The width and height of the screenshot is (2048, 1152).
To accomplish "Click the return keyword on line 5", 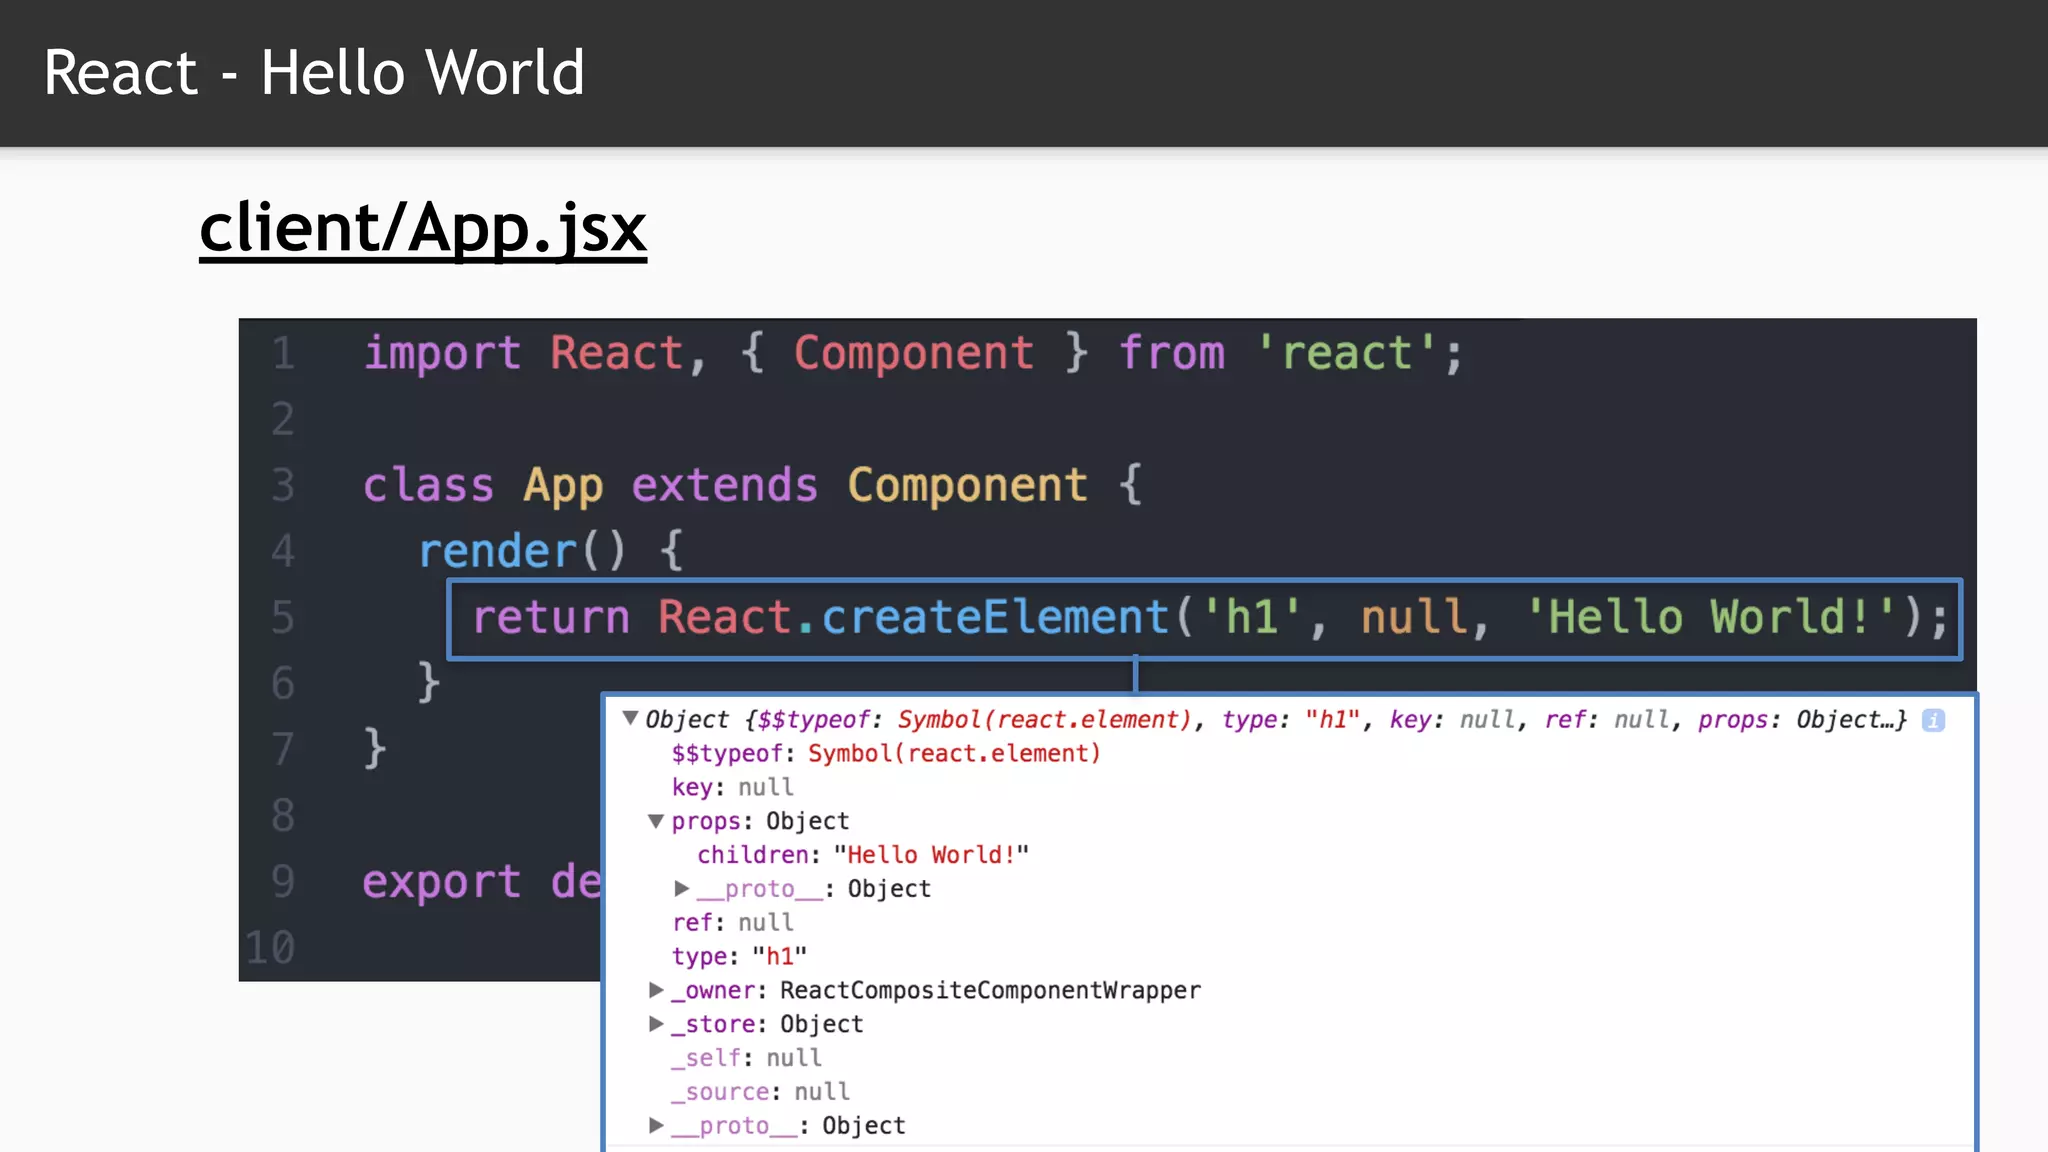I will click(551, 618).
